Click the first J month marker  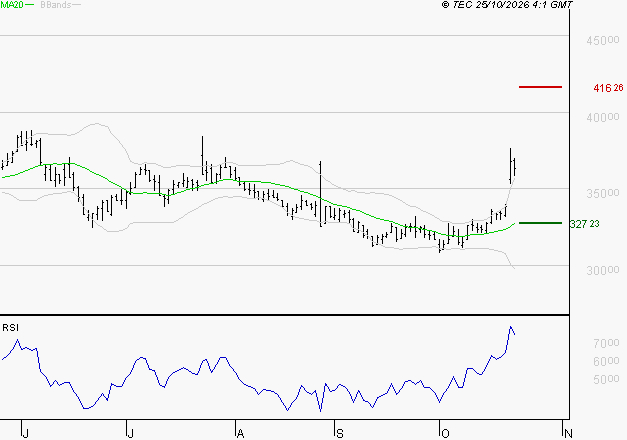point(25,434)
